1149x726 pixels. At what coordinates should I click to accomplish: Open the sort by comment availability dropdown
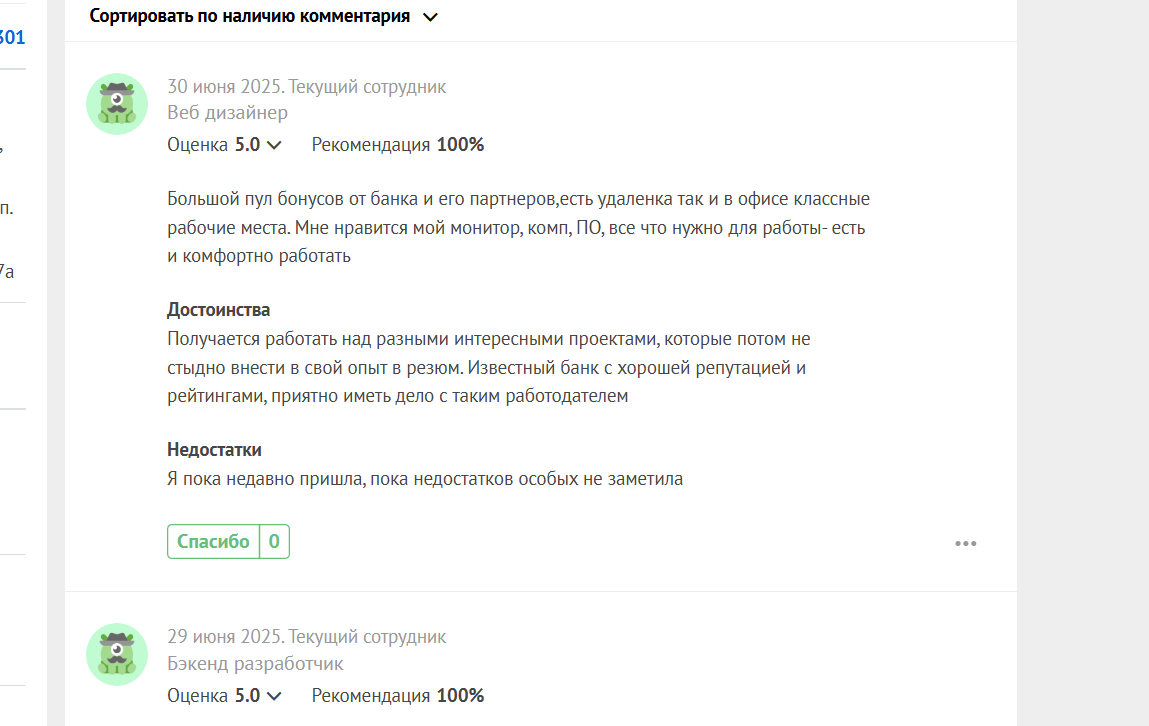[263, 16]
